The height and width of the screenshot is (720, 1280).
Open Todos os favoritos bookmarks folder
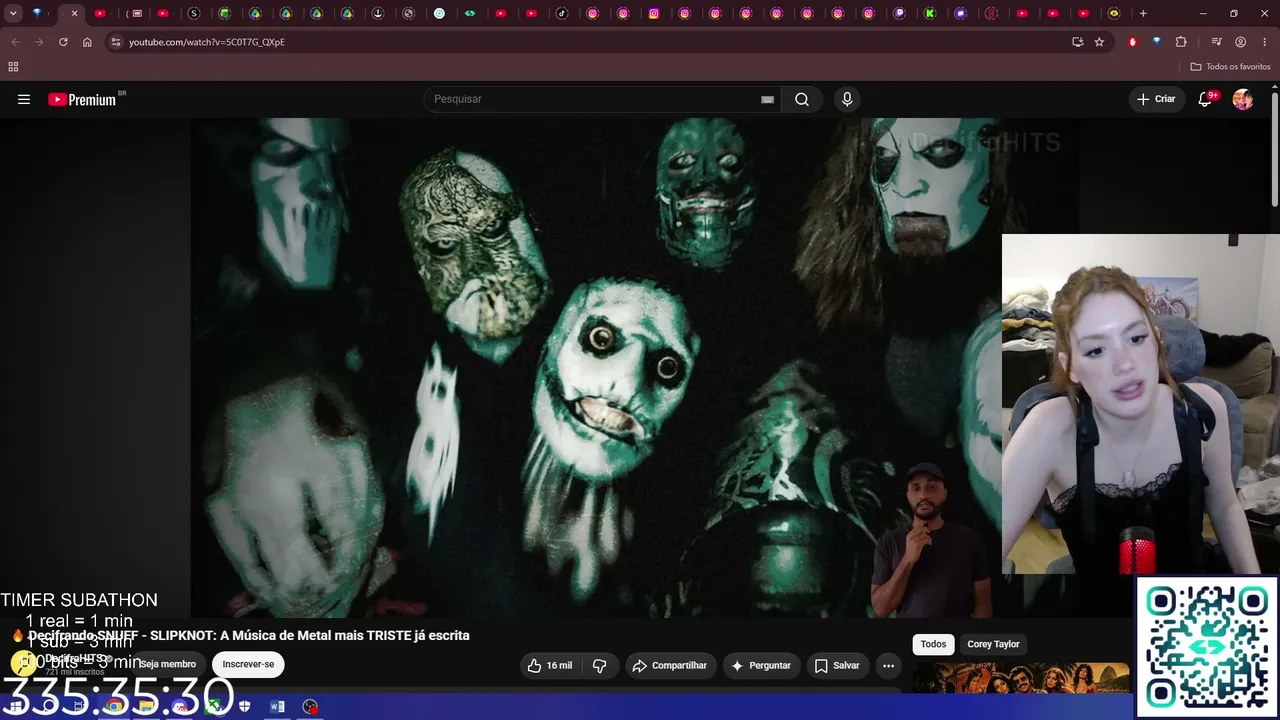1231,67
